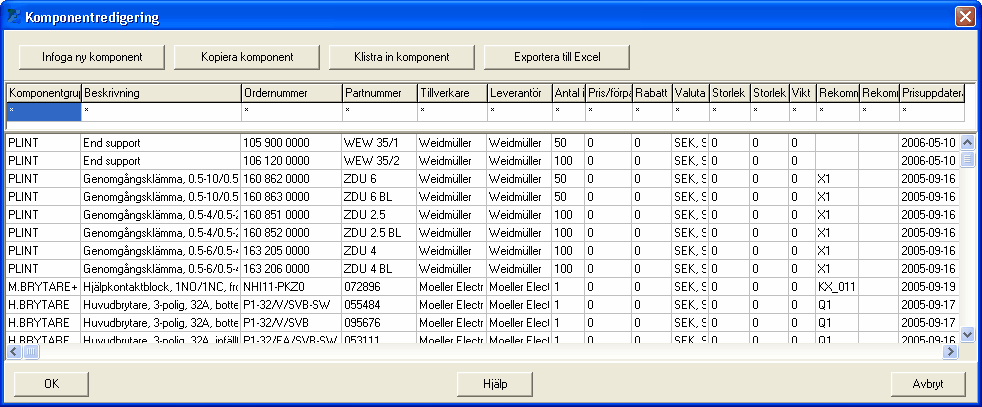The image size is (982, 407).
Task: Select part number 072896
Action: click(x=380, y=288)
